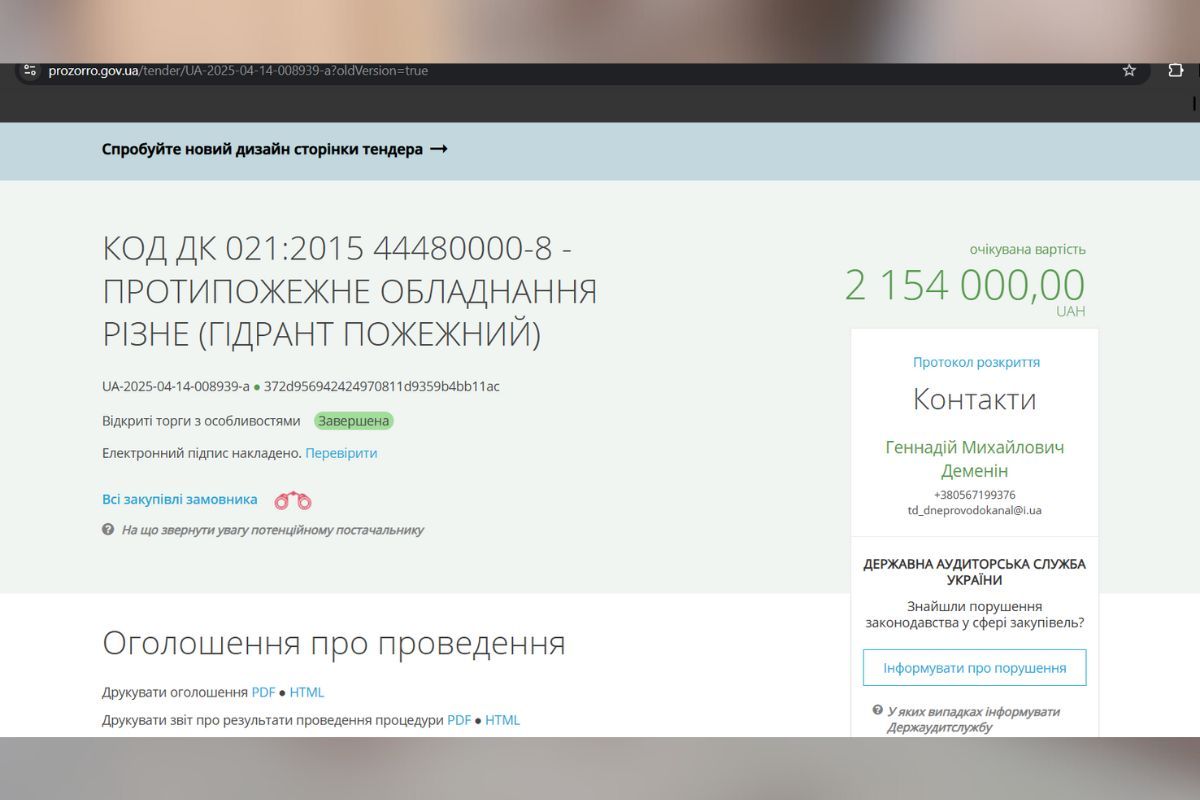Open PDF report of procedure results

(459, 719)
